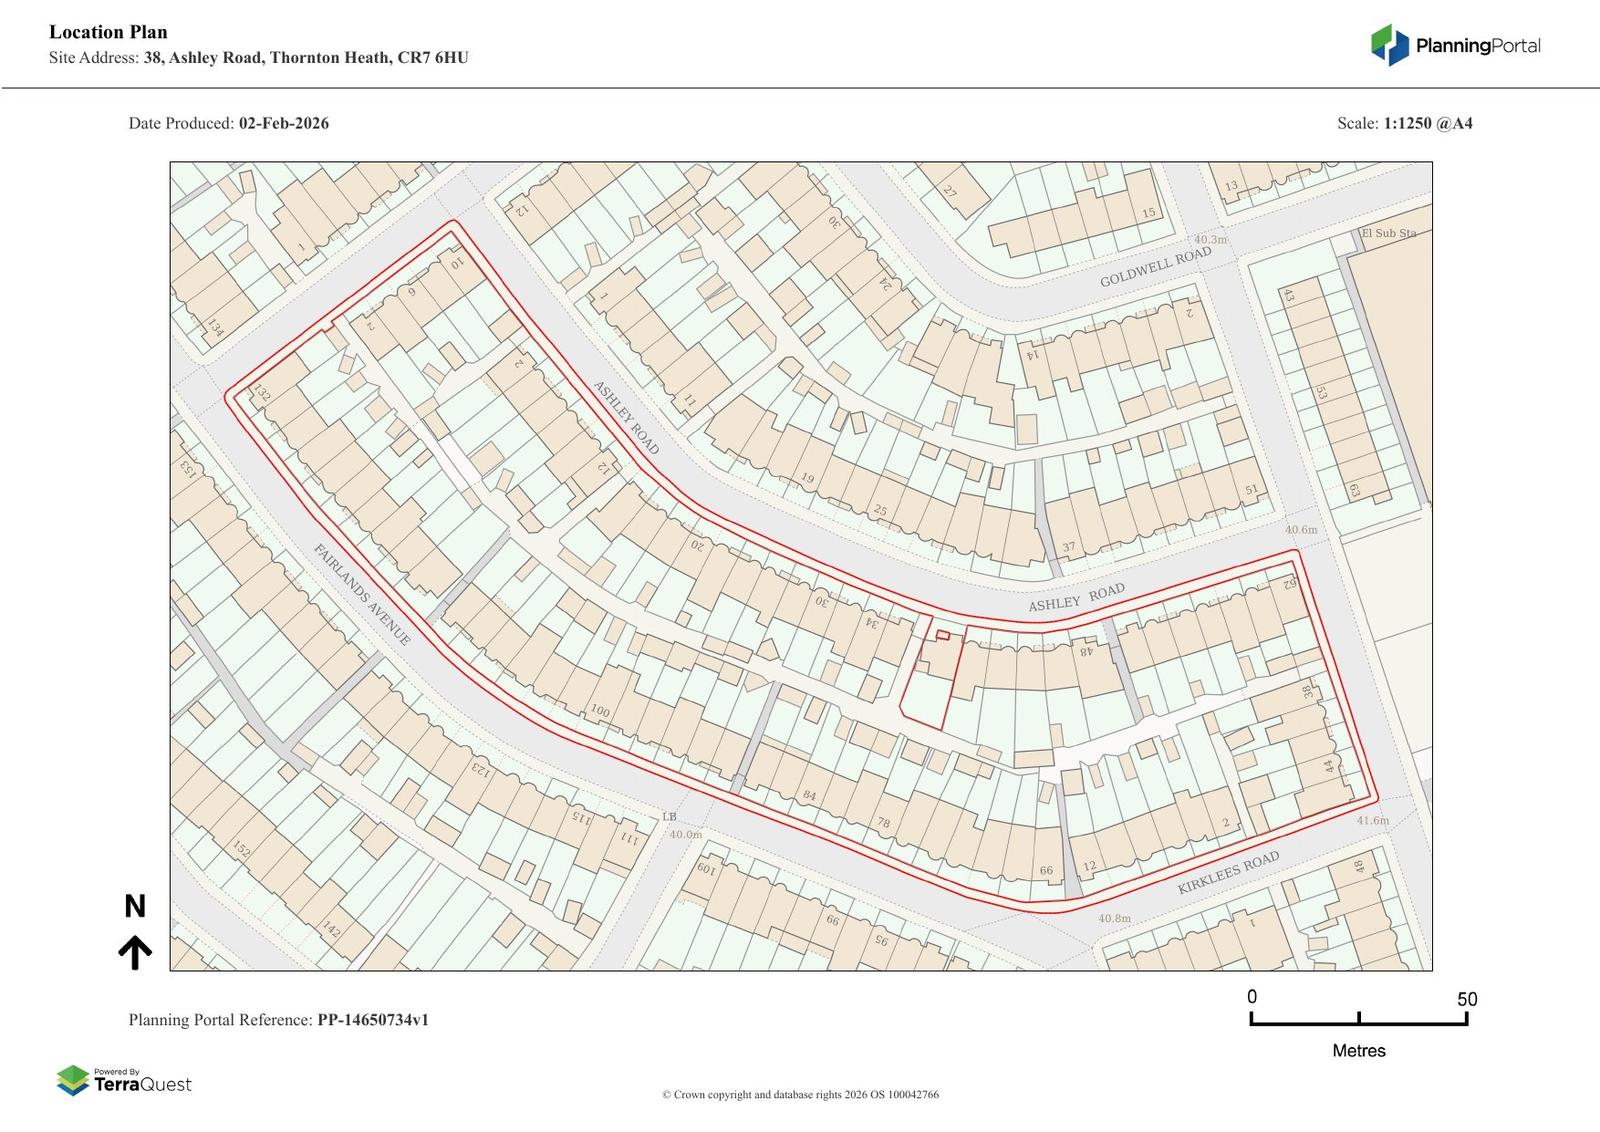Click house number 100 on the map
Image resolution: width=1600 pixels, height=1132 pixels.
[600, 711]
